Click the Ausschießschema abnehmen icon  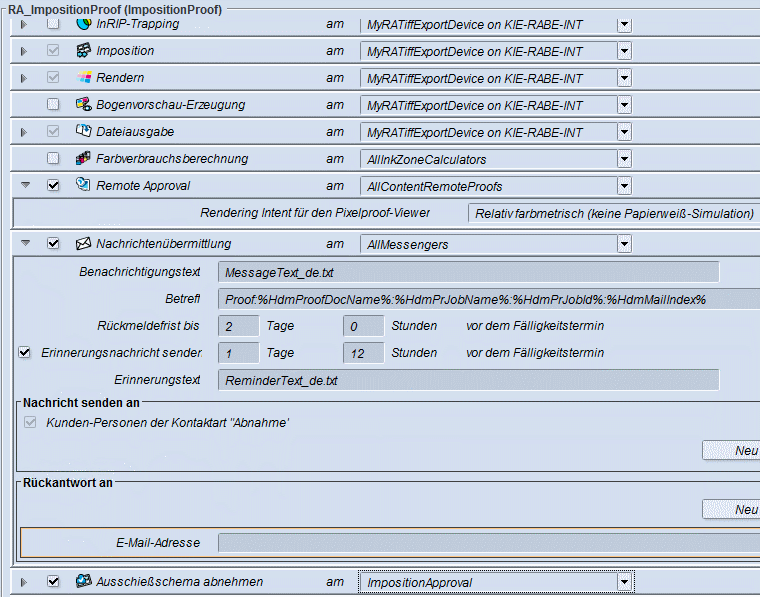pos(84,581)
